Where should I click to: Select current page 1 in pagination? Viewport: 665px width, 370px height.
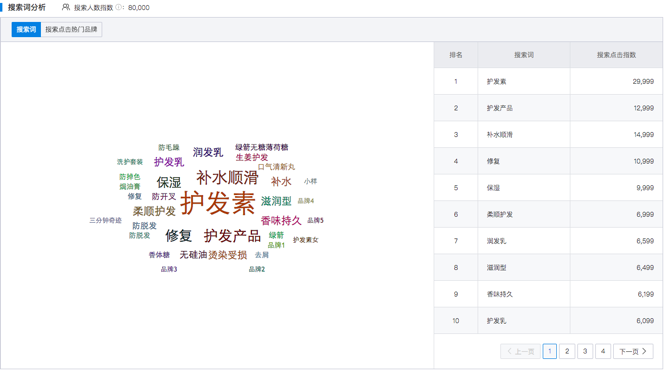tap(550, 351)
